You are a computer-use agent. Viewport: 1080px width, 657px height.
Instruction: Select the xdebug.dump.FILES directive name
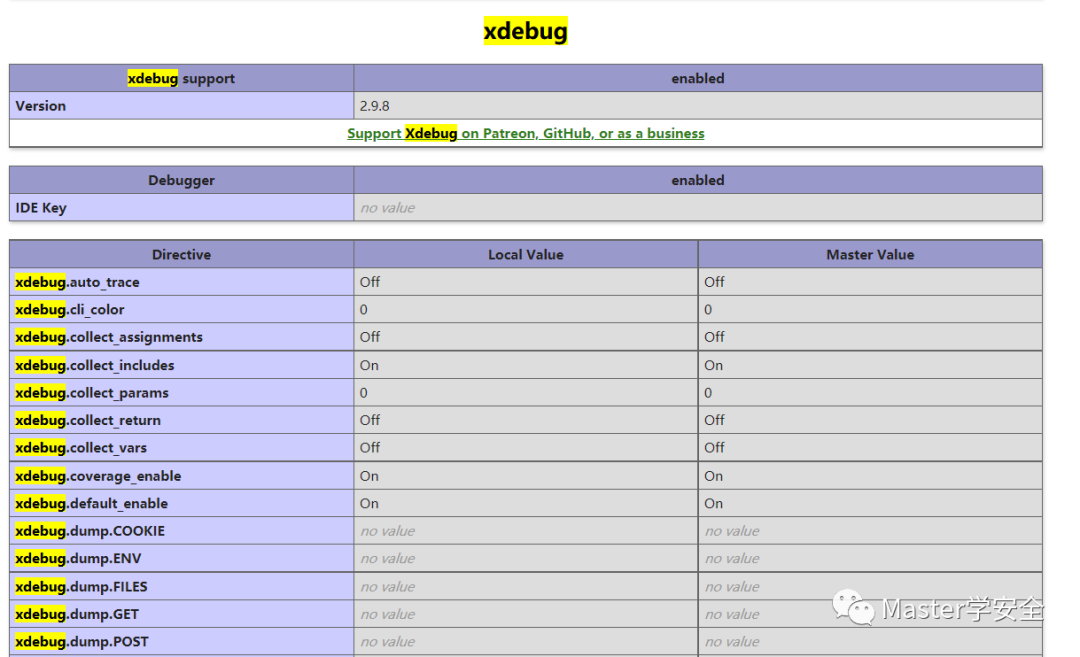[x=81, y=587]
